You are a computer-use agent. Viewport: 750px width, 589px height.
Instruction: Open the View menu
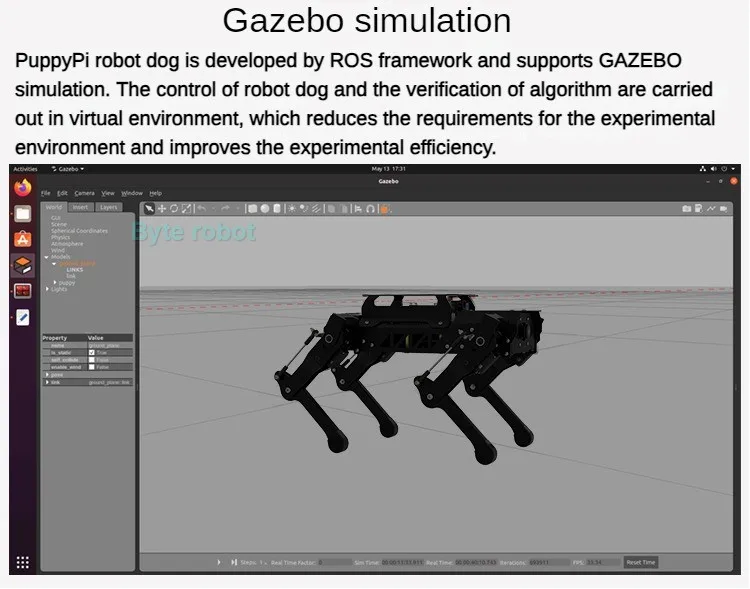pos(108,193)
